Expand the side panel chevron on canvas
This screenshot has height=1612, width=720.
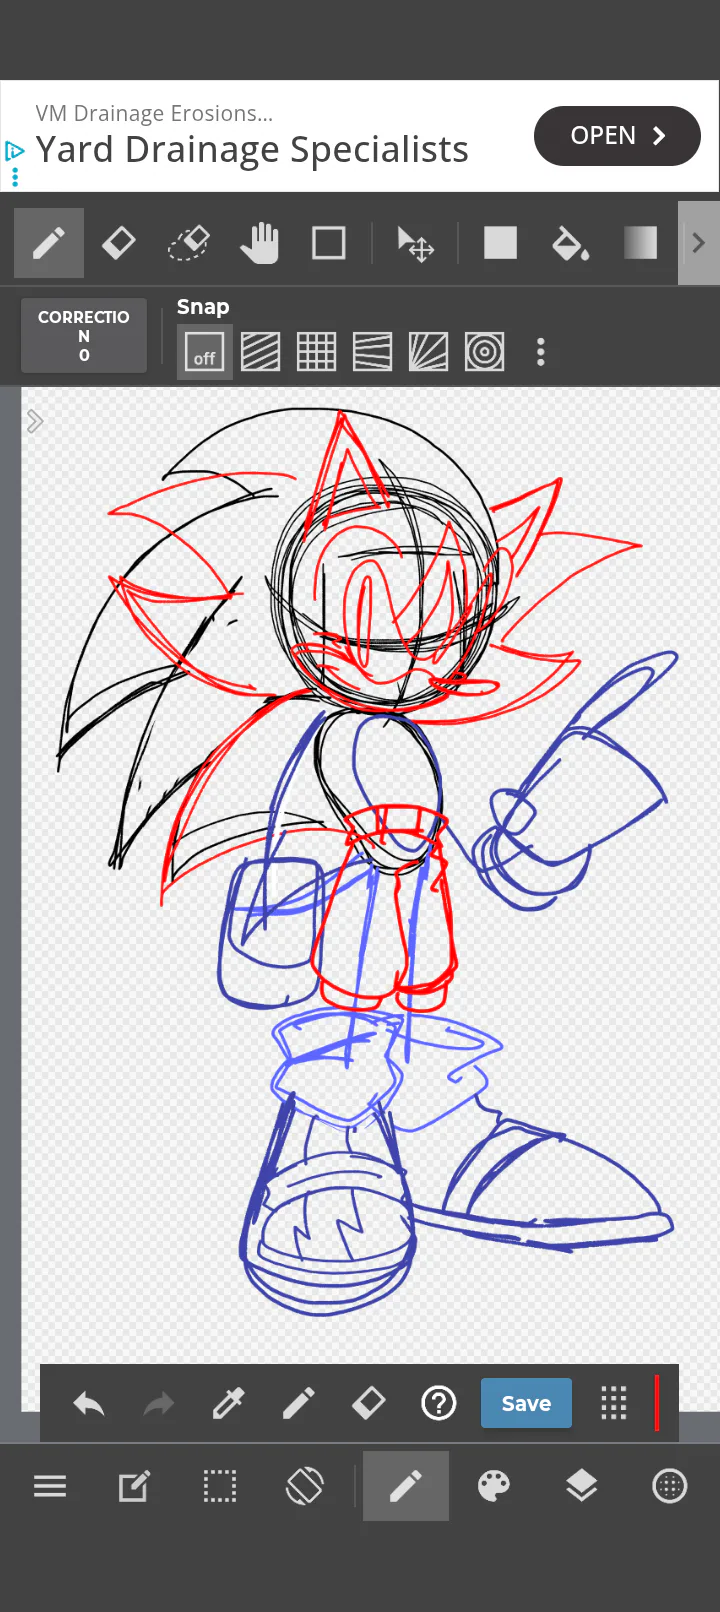pos(35,421)
